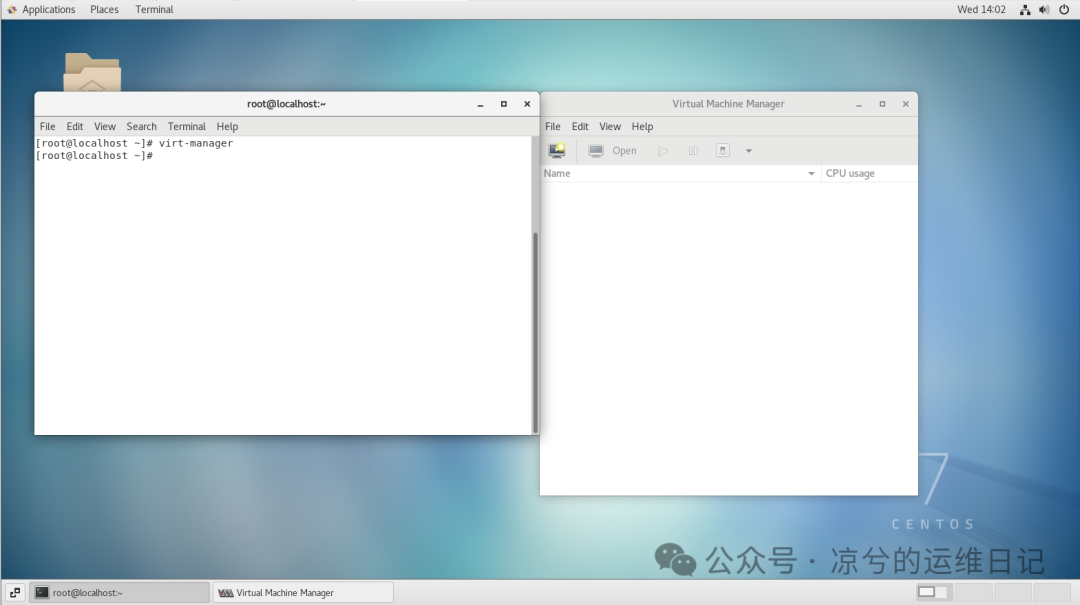The width and height of the screenshot is (1080, 605).
Task: Sort by Name column header
Action: 680,174
